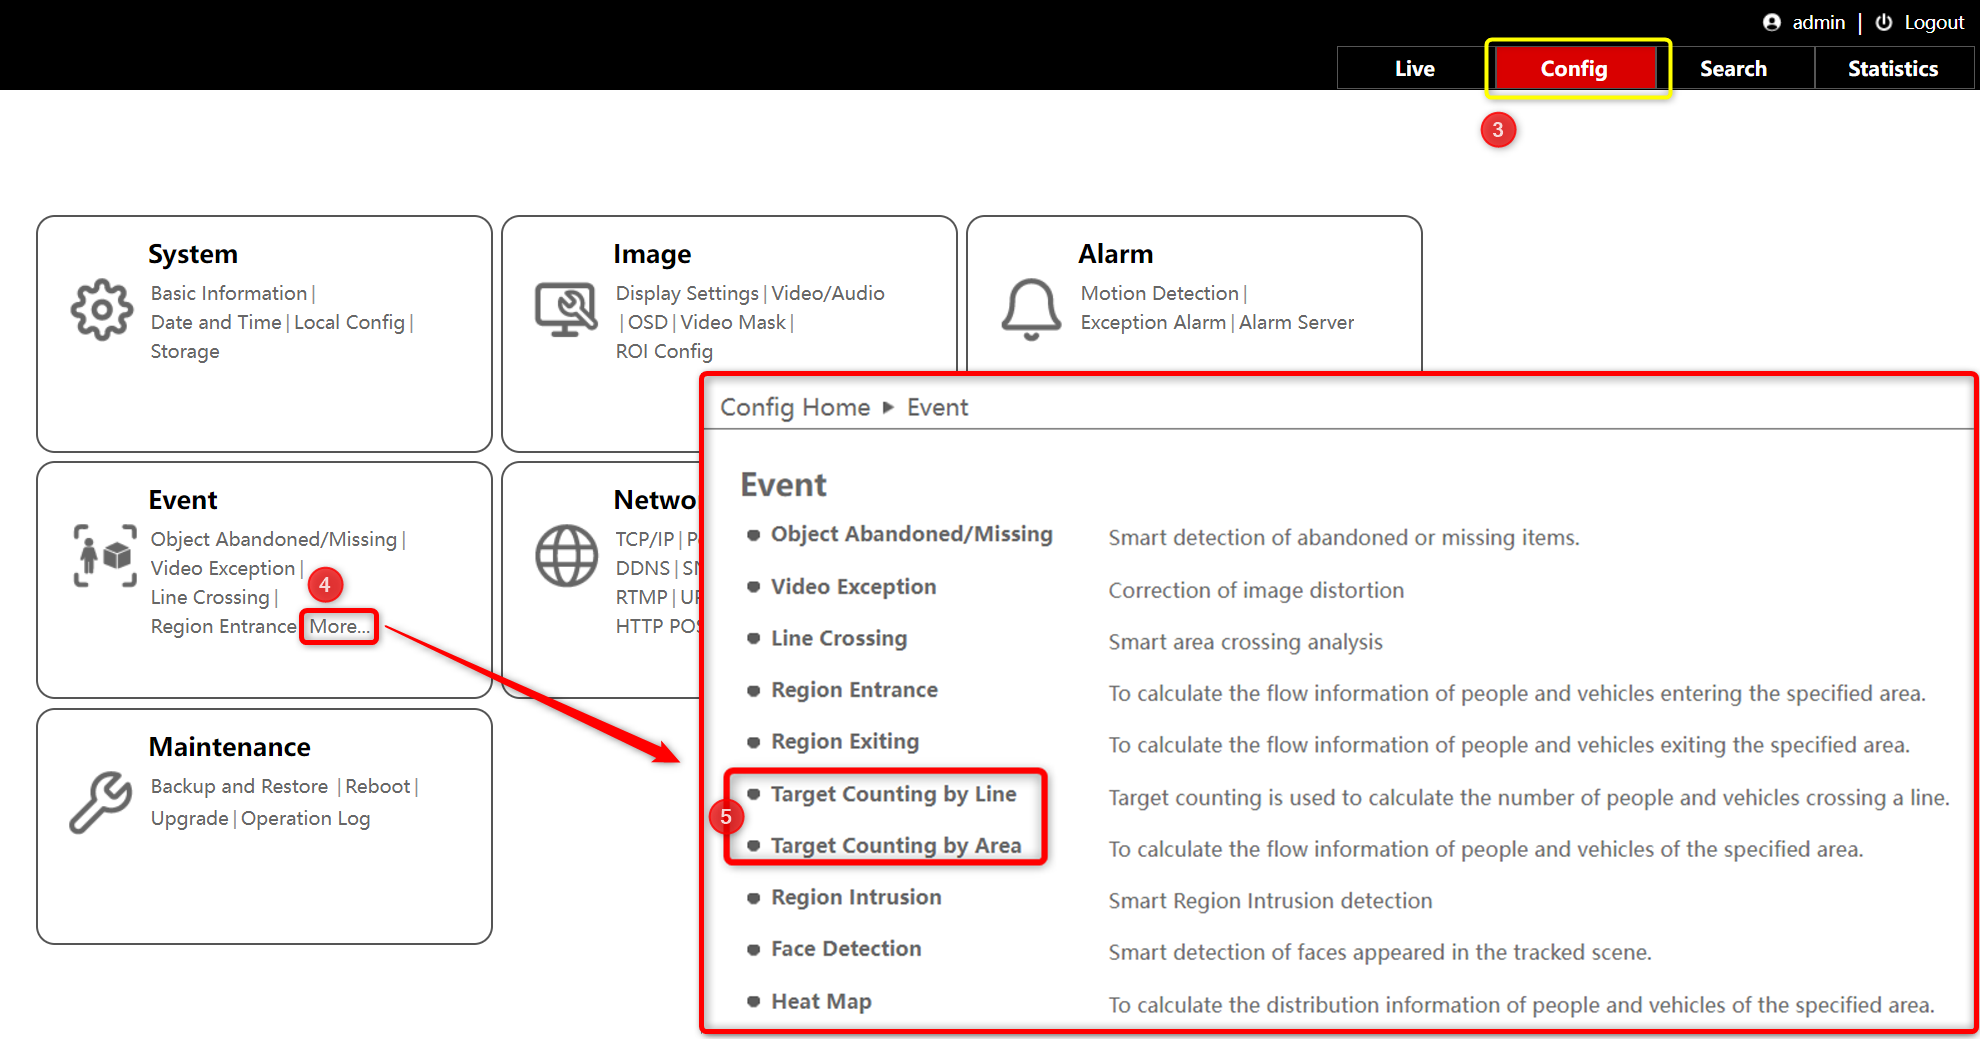The height and width of the screenshot is (1039, 1980).
Task: Select Region Exiting in Event list
Action: pos(844,741)
